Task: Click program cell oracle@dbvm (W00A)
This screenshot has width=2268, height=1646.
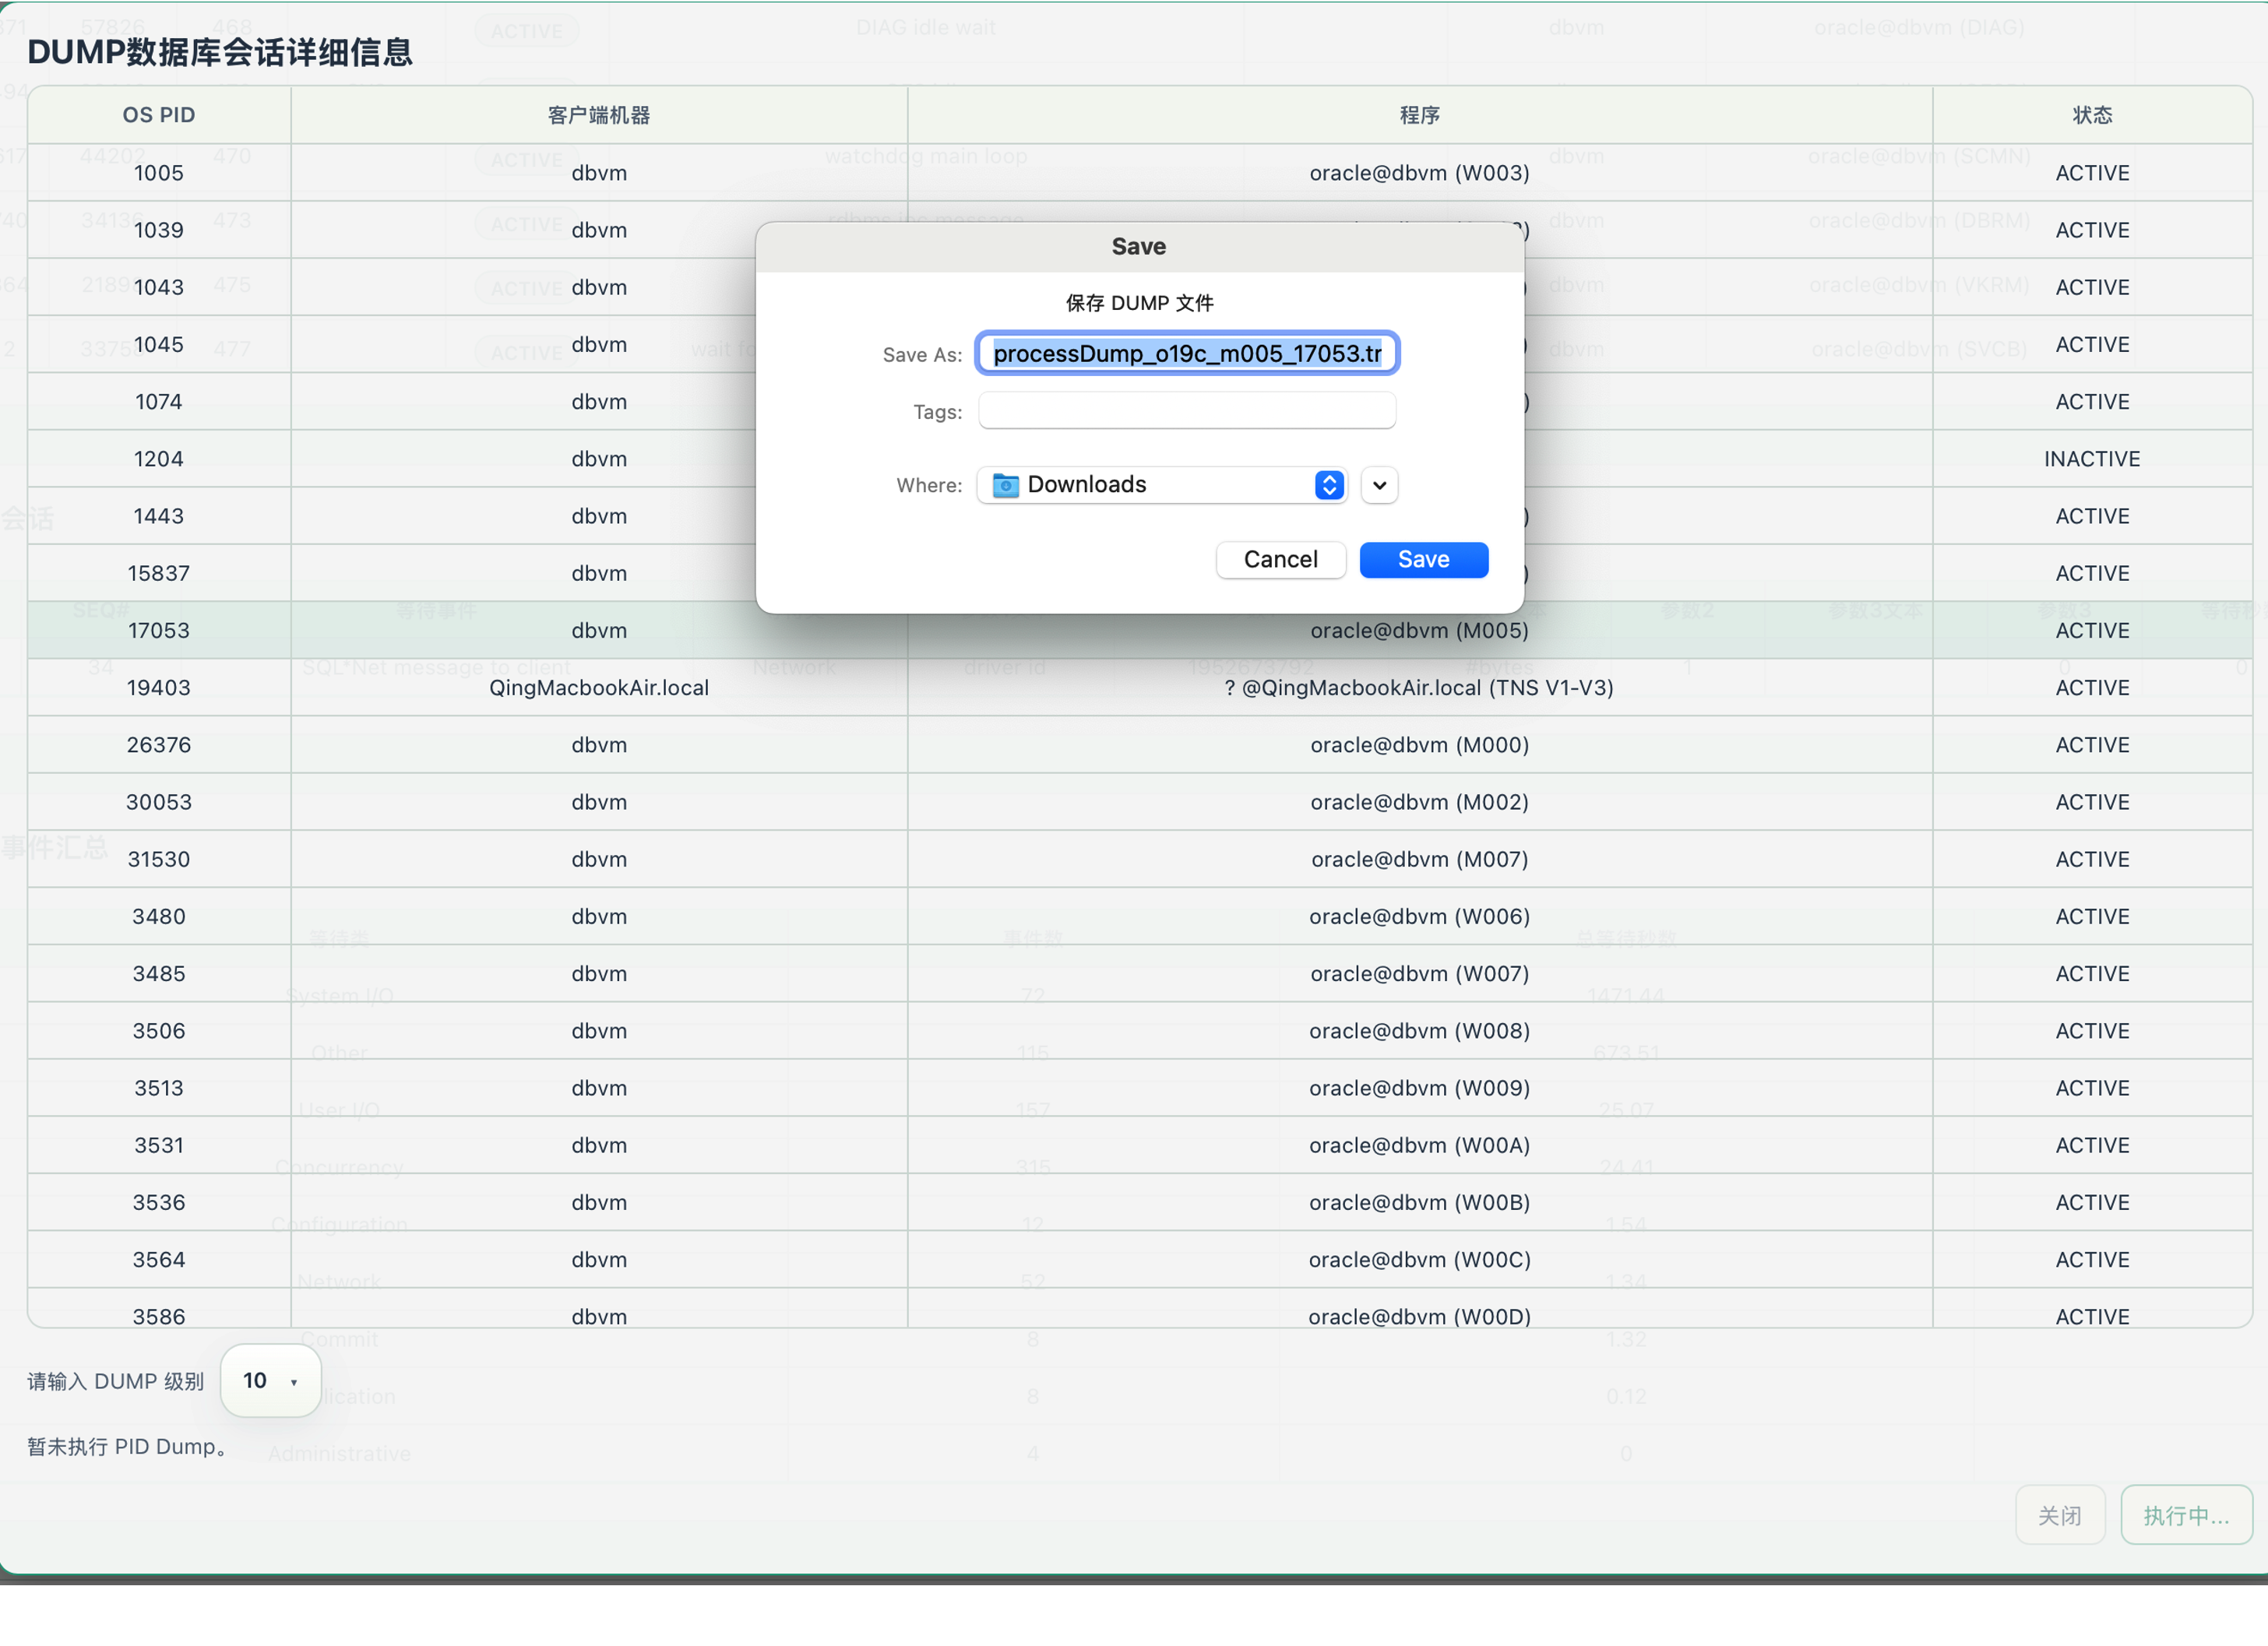Action: click(1420, 1145)
